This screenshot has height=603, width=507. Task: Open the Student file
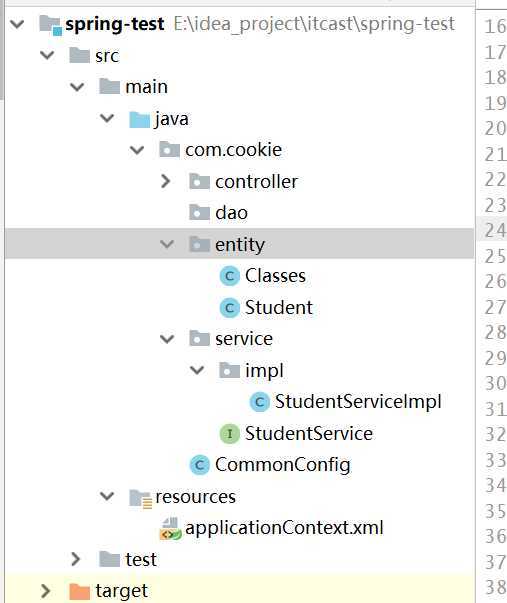pos(279,307)
